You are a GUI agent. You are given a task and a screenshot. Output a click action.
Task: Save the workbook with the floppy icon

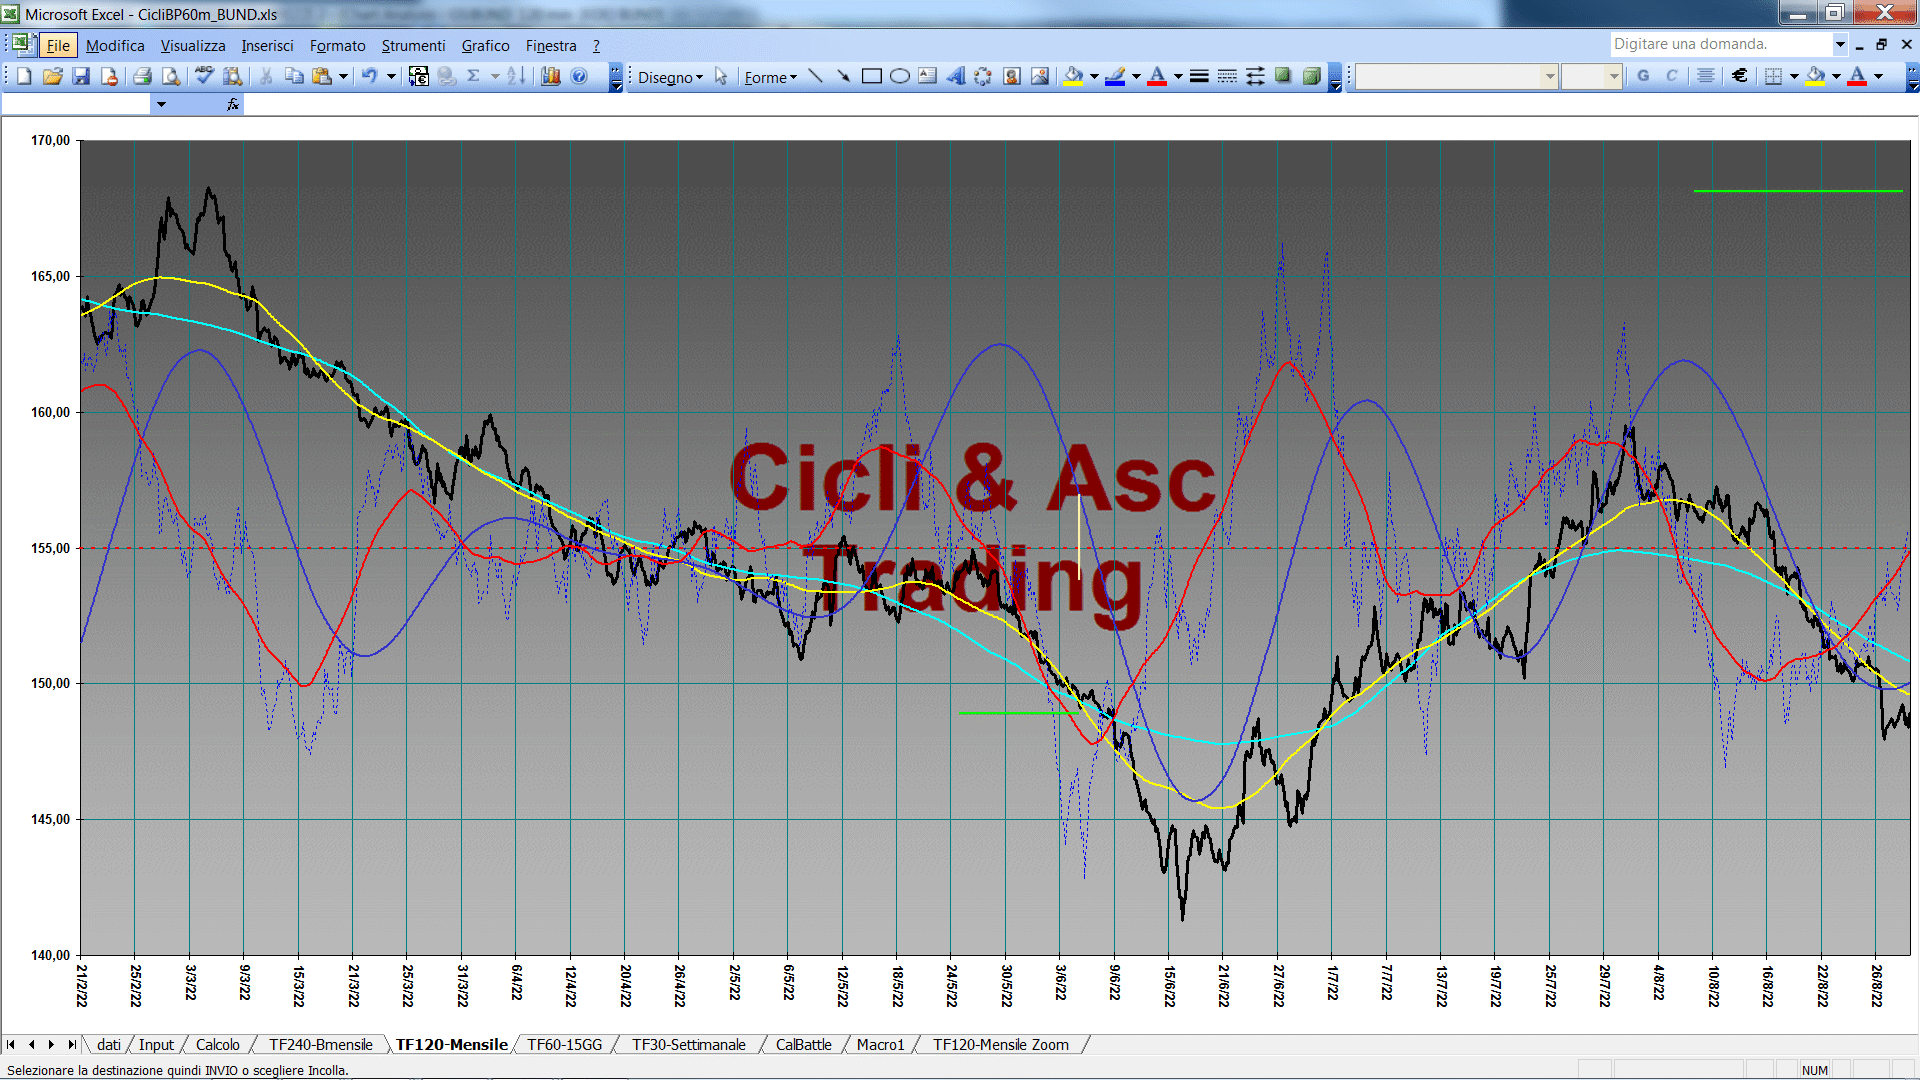(81, 76)
